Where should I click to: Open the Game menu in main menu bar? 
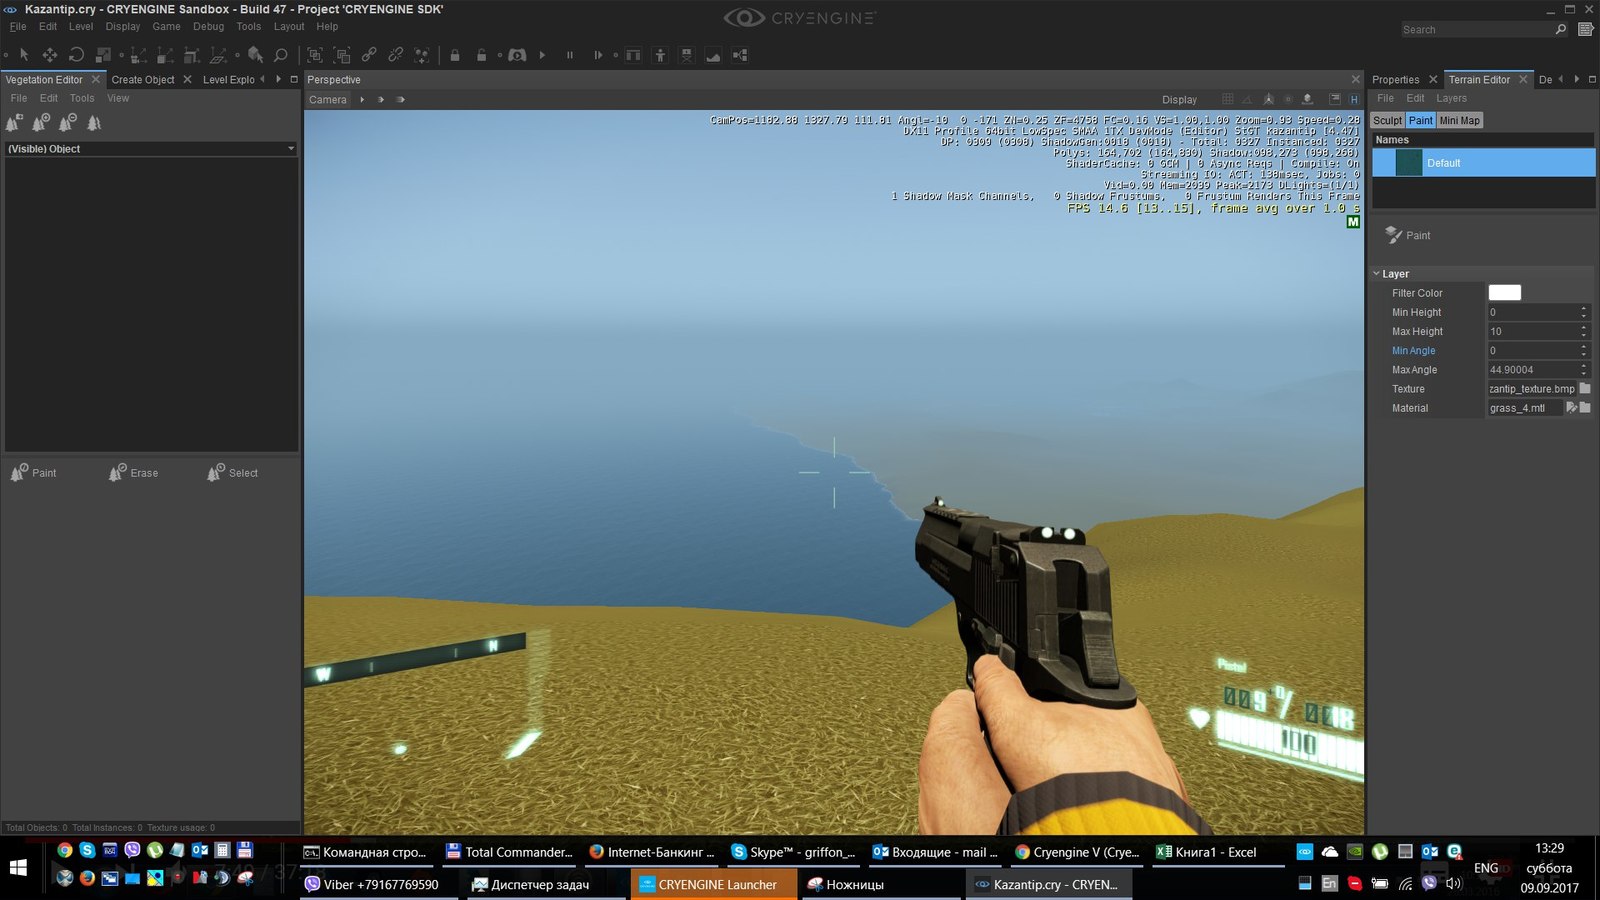[x=166, y=27]
